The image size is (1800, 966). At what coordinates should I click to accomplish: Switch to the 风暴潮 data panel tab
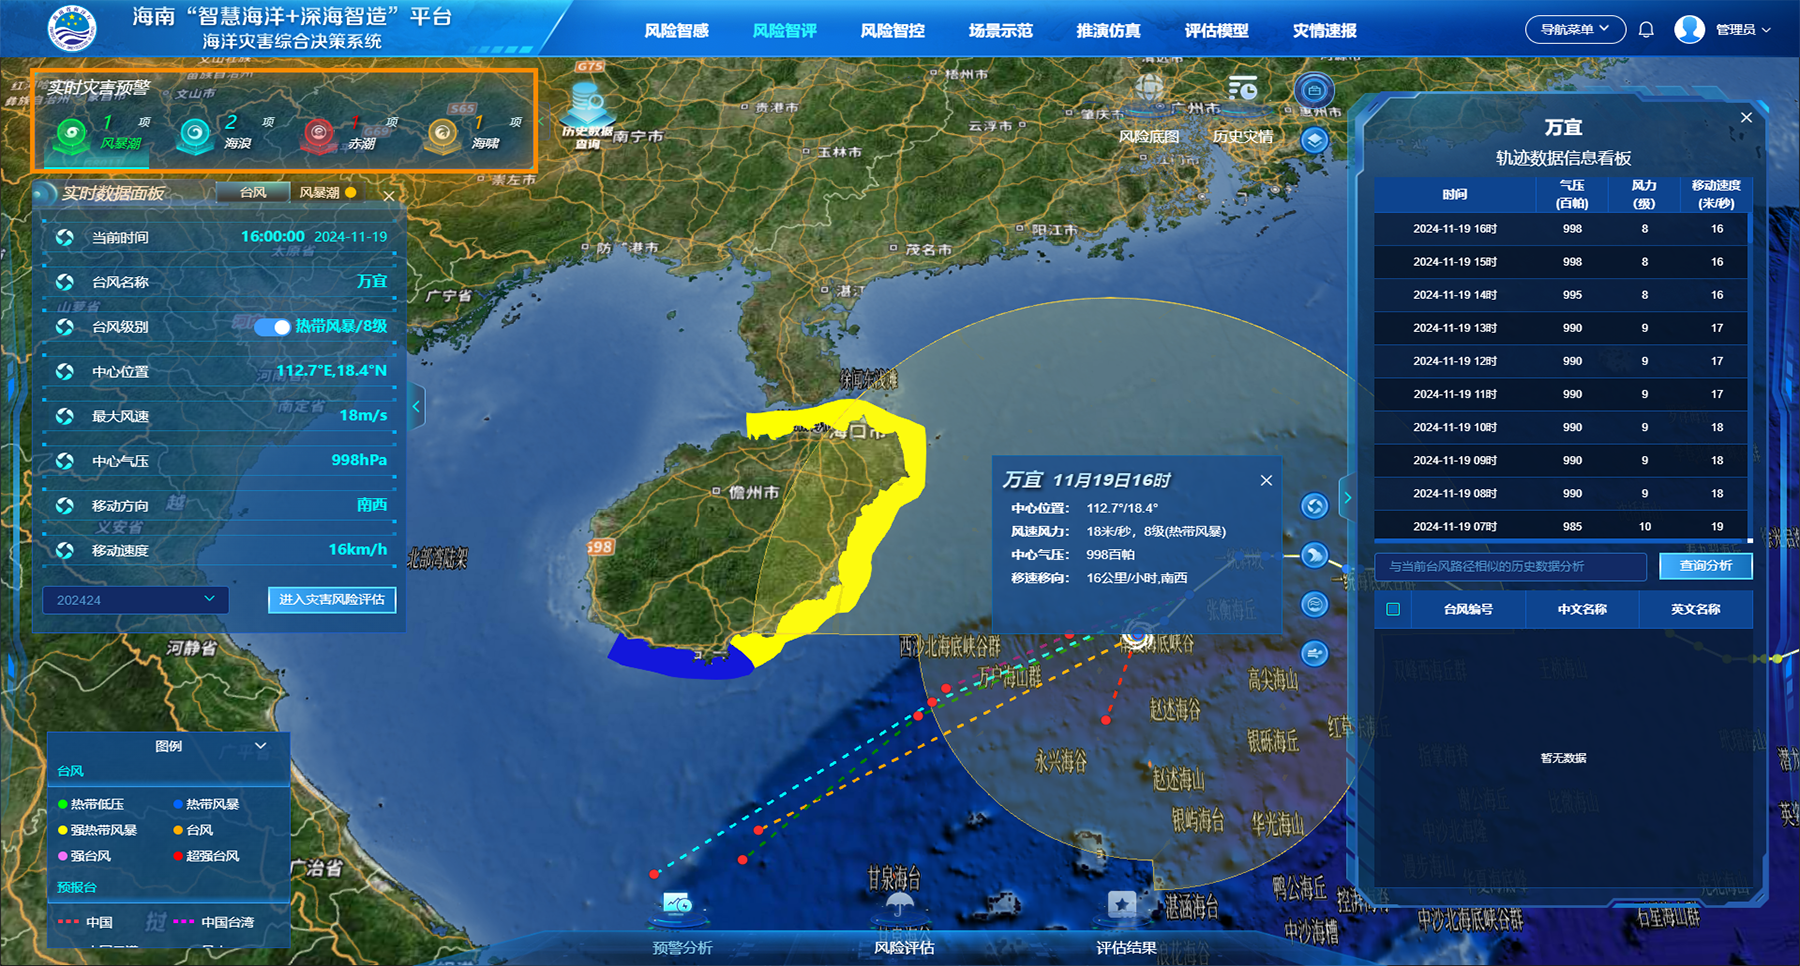320,193
